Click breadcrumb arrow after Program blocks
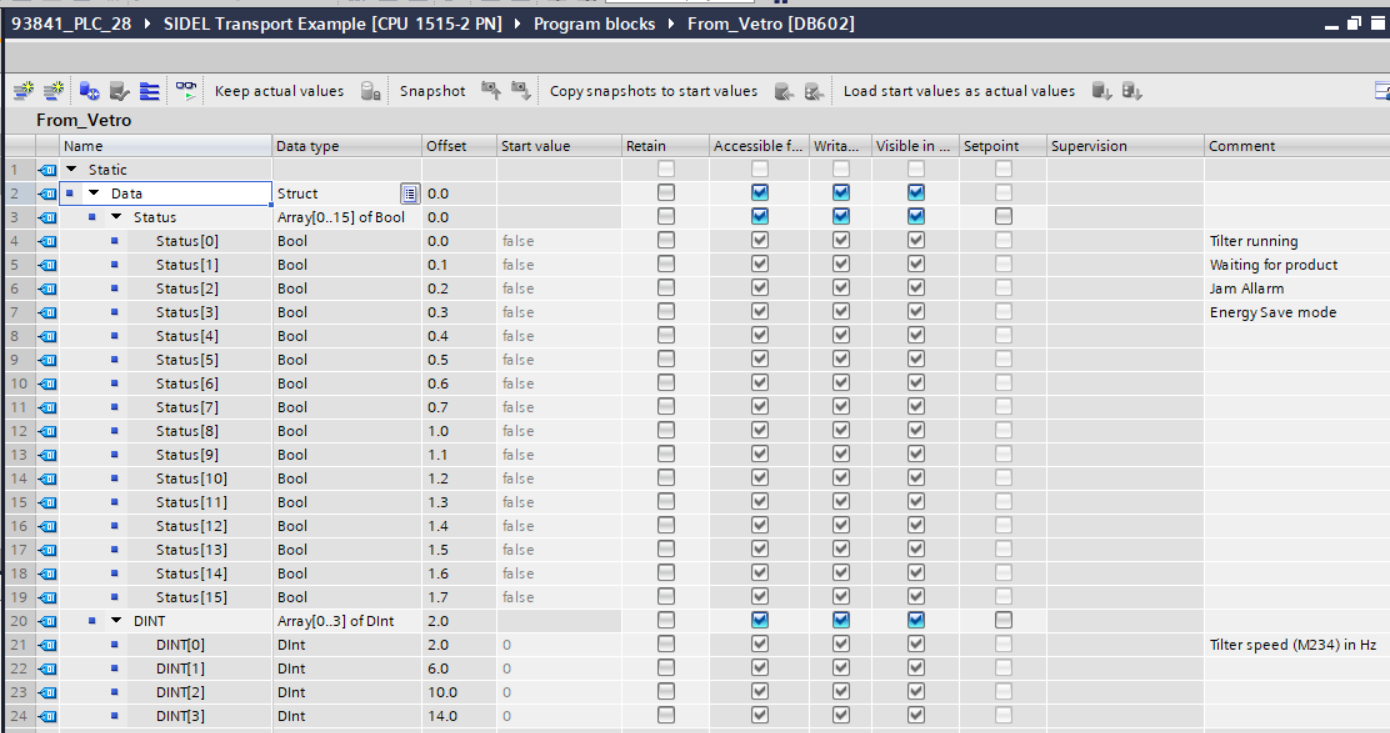 coord(674,23)
